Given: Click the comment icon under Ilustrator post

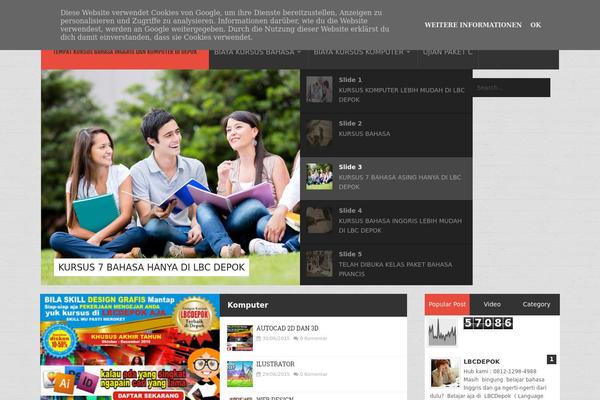Looking at the screenshot, I should click(296, 374).
